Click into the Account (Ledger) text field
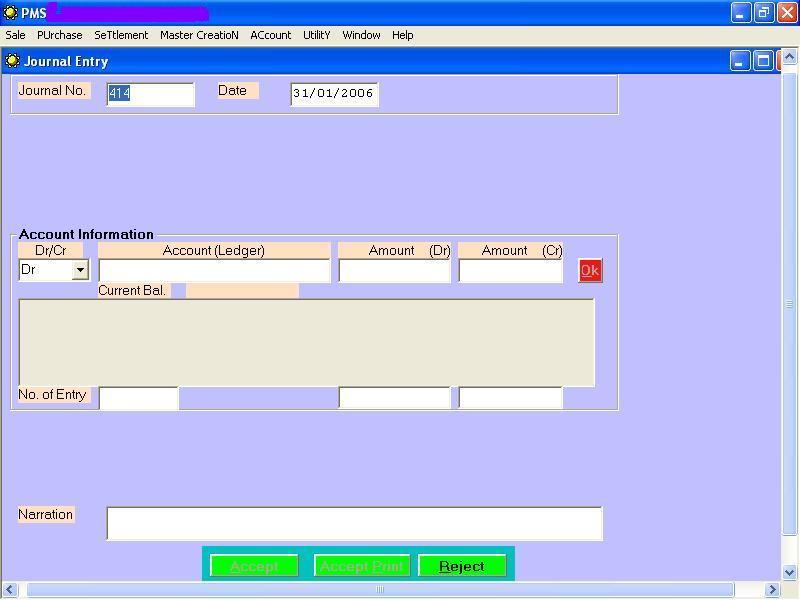Viewport: 800px width, 600px height. tap(214, 270)
